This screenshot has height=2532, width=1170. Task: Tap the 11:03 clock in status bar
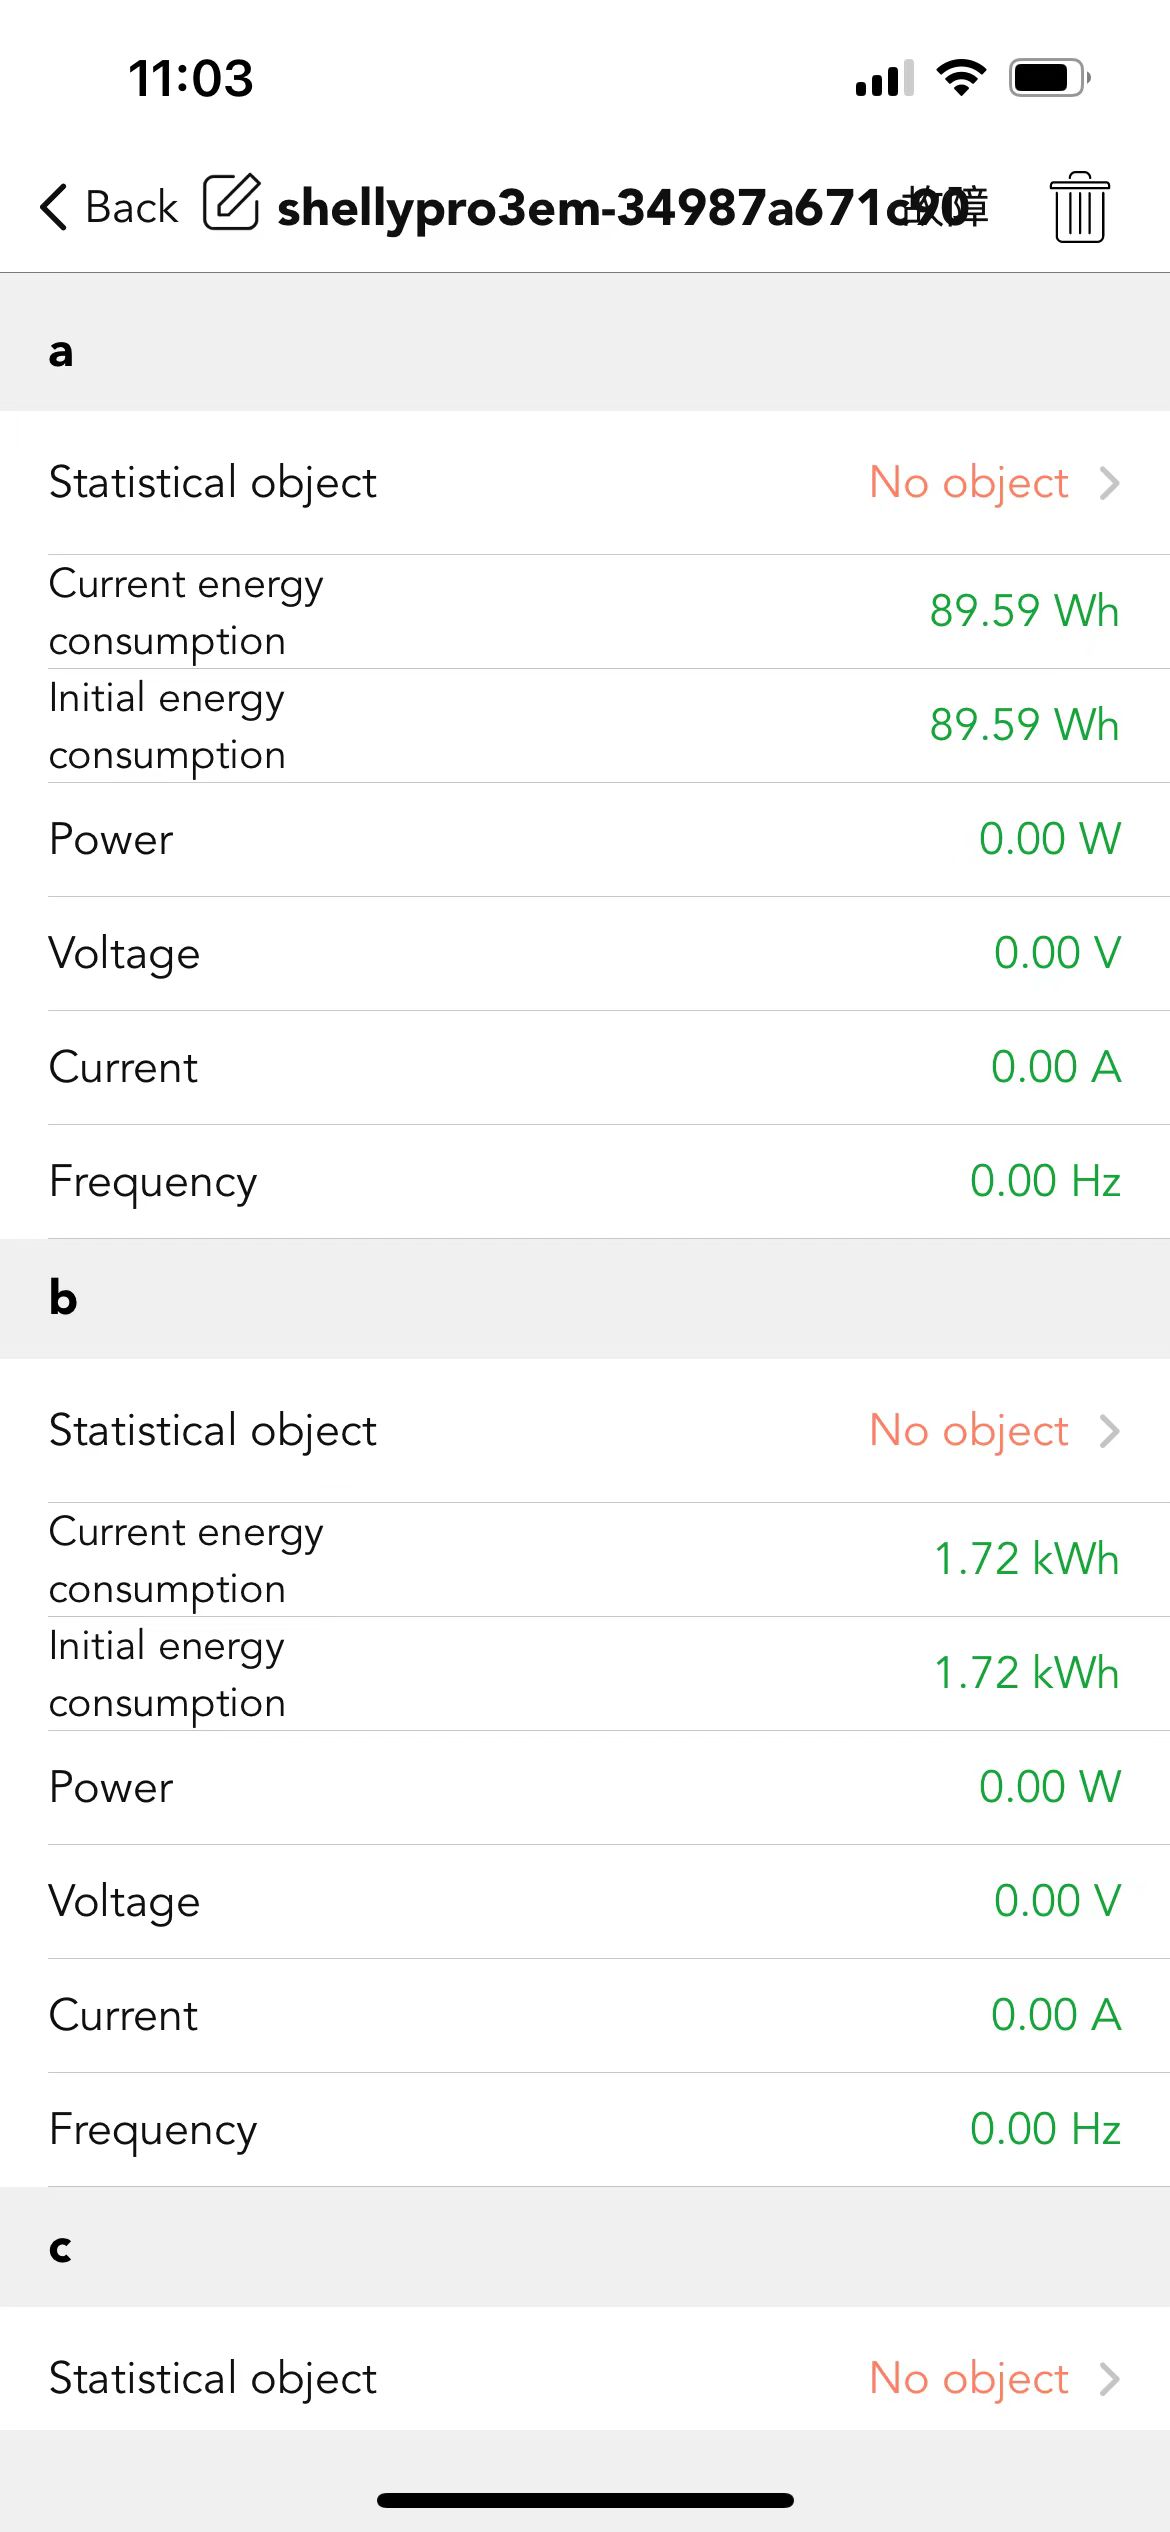pyautogui.click(x=191, y=78)
